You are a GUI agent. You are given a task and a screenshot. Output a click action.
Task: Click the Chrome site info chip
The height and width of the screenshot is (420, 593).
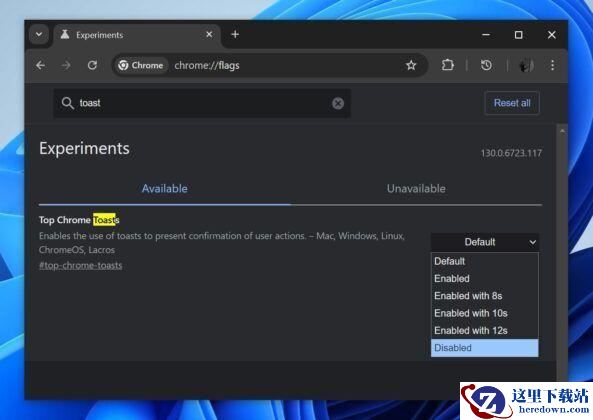click(140, 65)
